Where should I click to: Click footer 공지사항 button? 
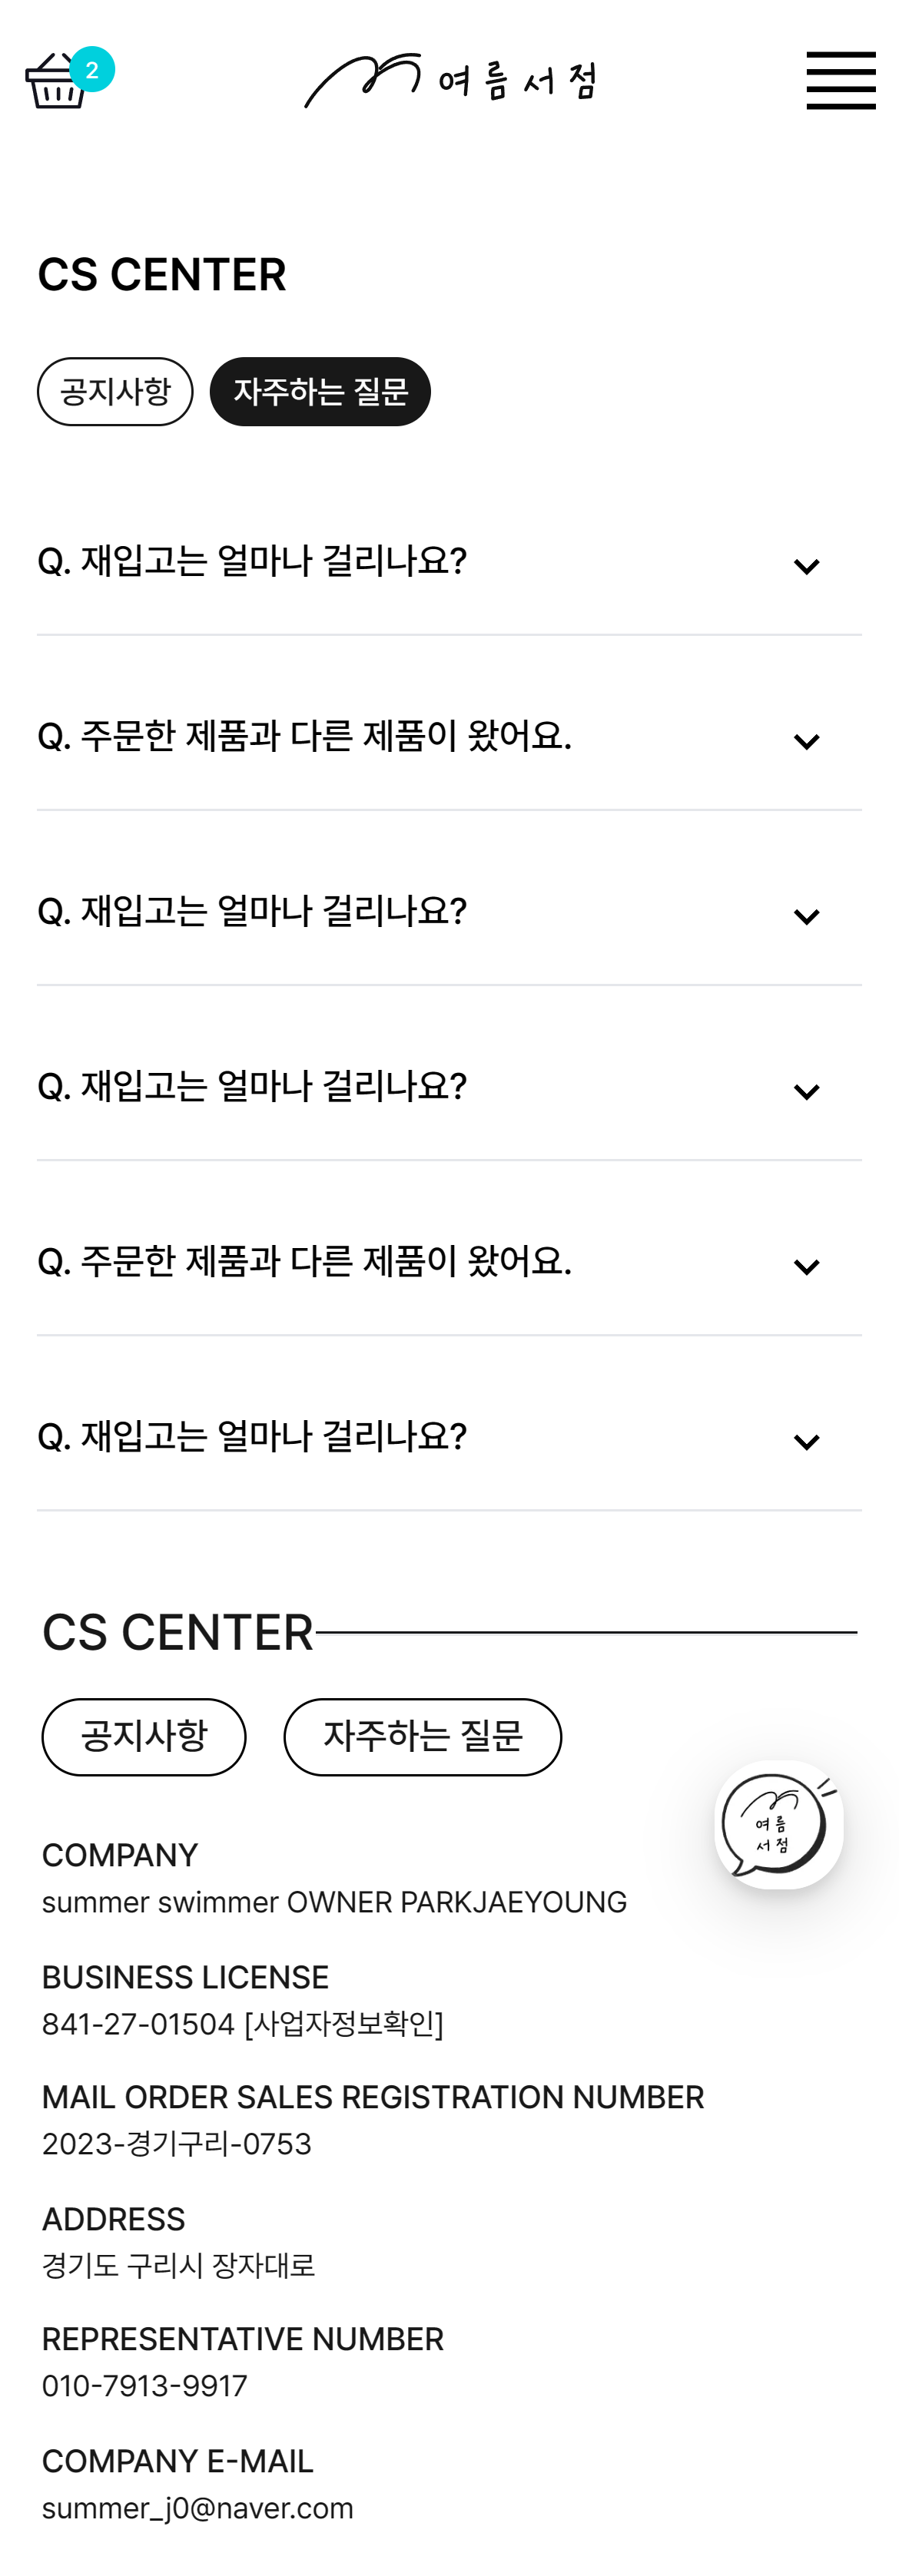[144, 1737]
